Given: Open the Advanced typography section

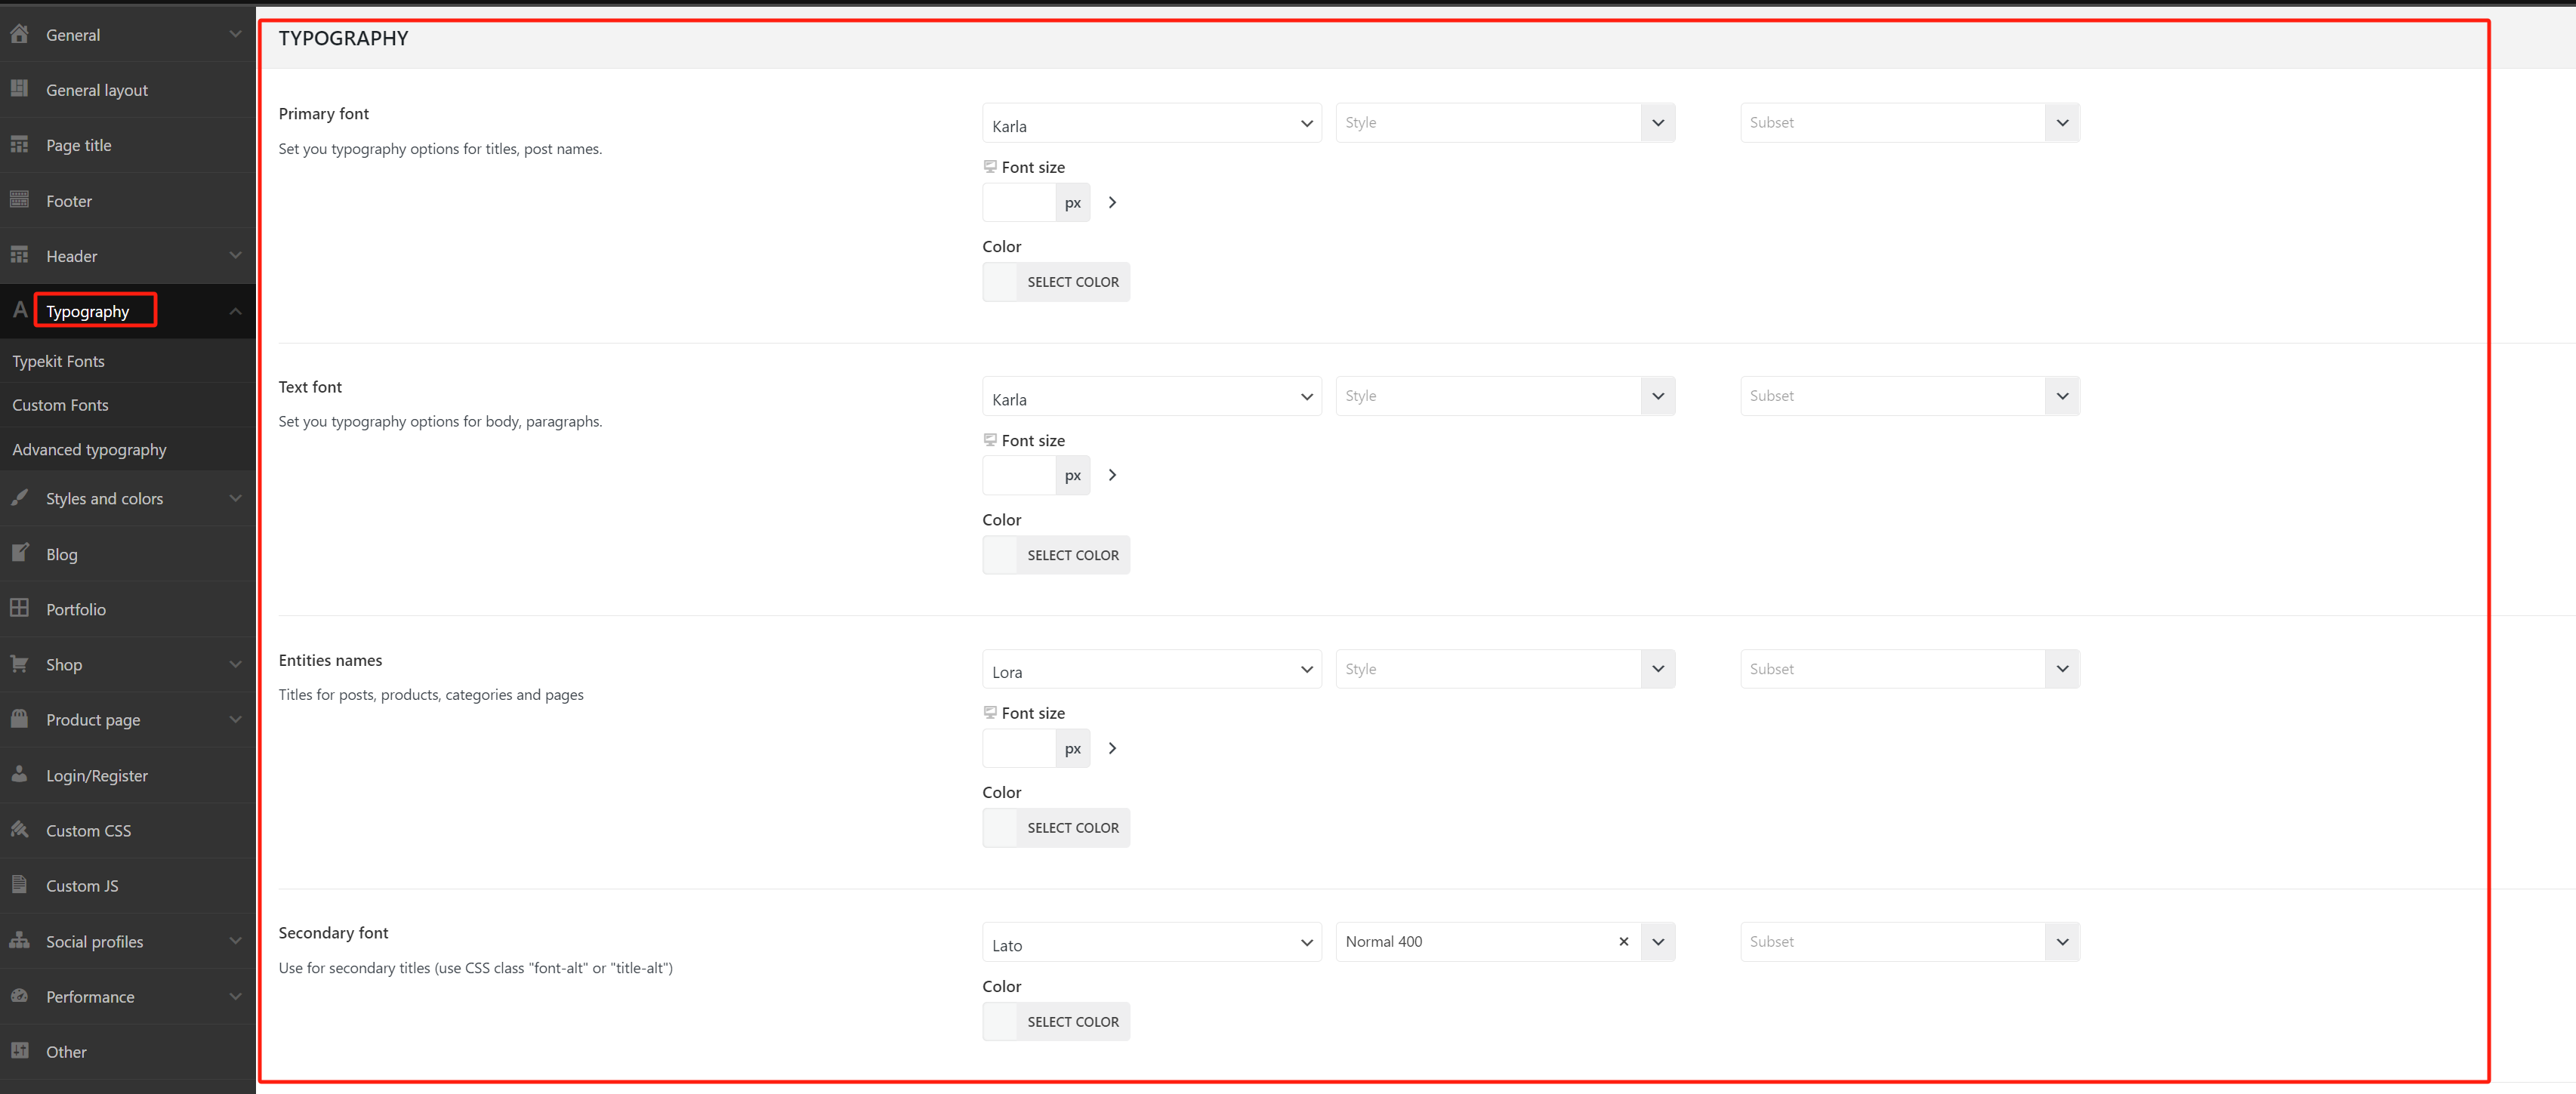Looking at the screenshot, I should coord(89,449).
